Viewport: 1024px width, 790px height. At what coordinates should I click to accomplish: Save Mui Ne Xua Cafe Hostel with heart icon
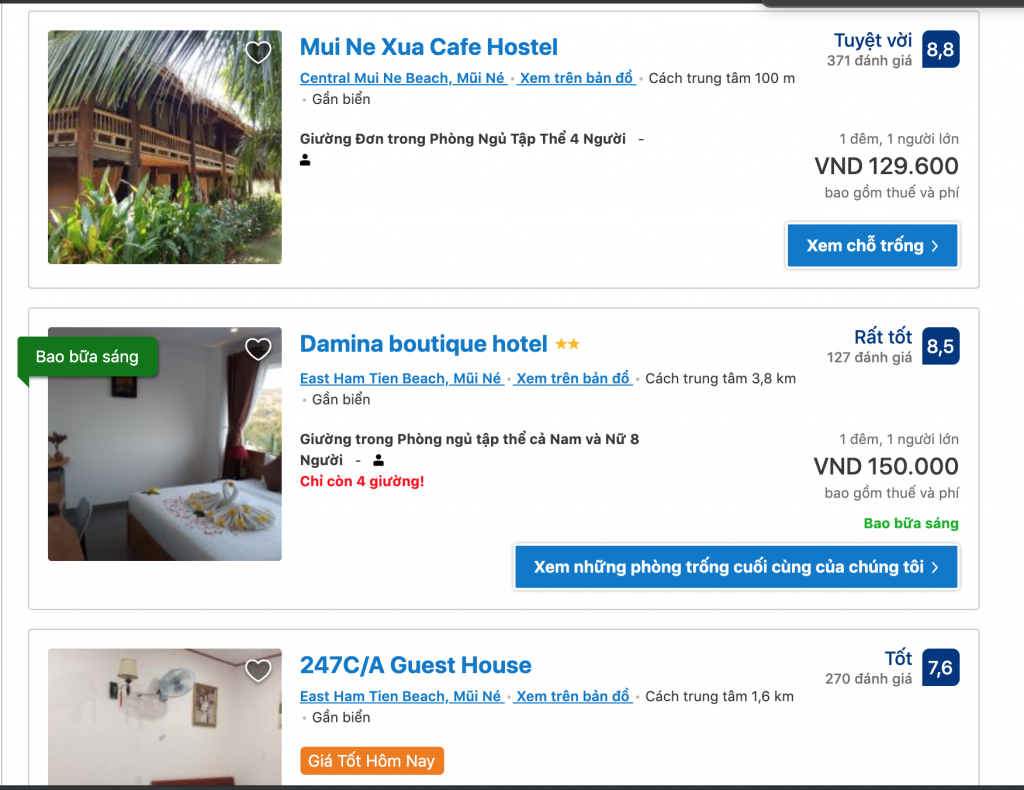pyautogui.click(x=258, y=52)
